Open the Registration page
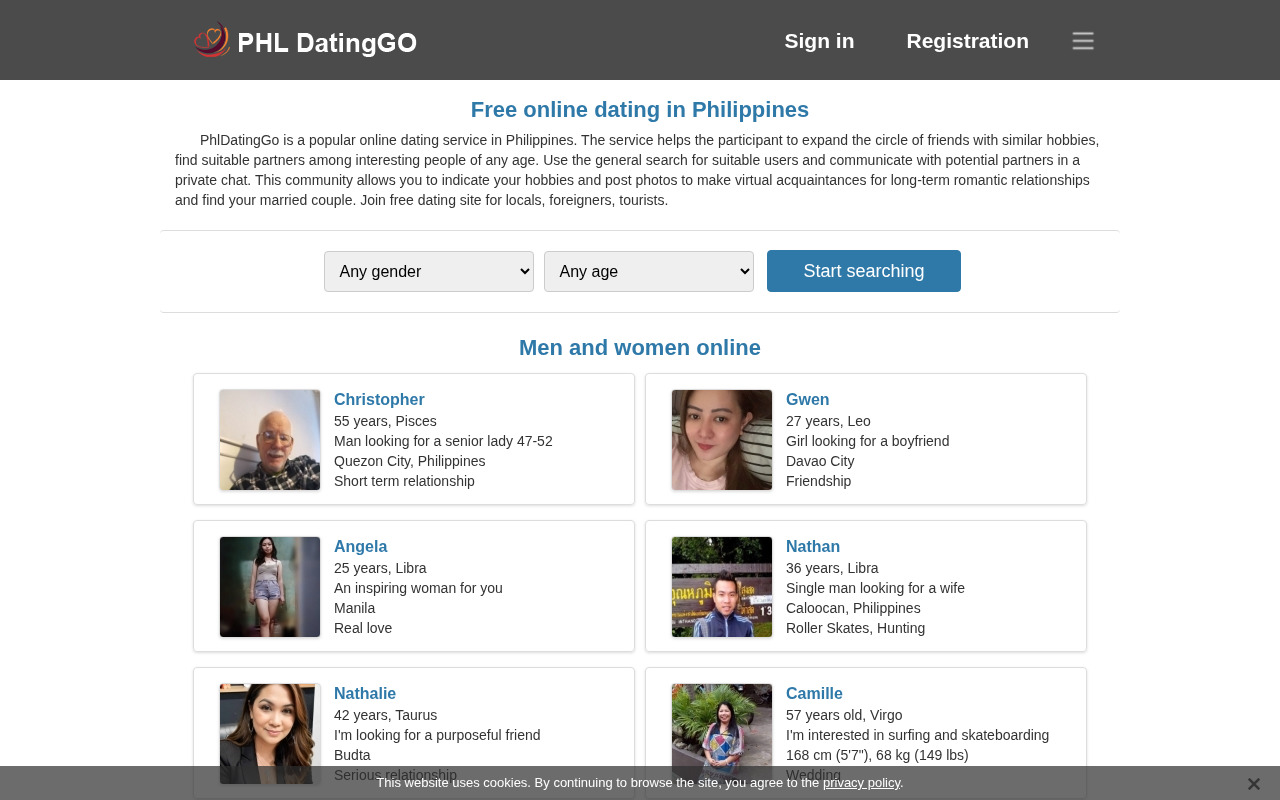The width and height of the screenshot is (1280, 800). [967, 41]
